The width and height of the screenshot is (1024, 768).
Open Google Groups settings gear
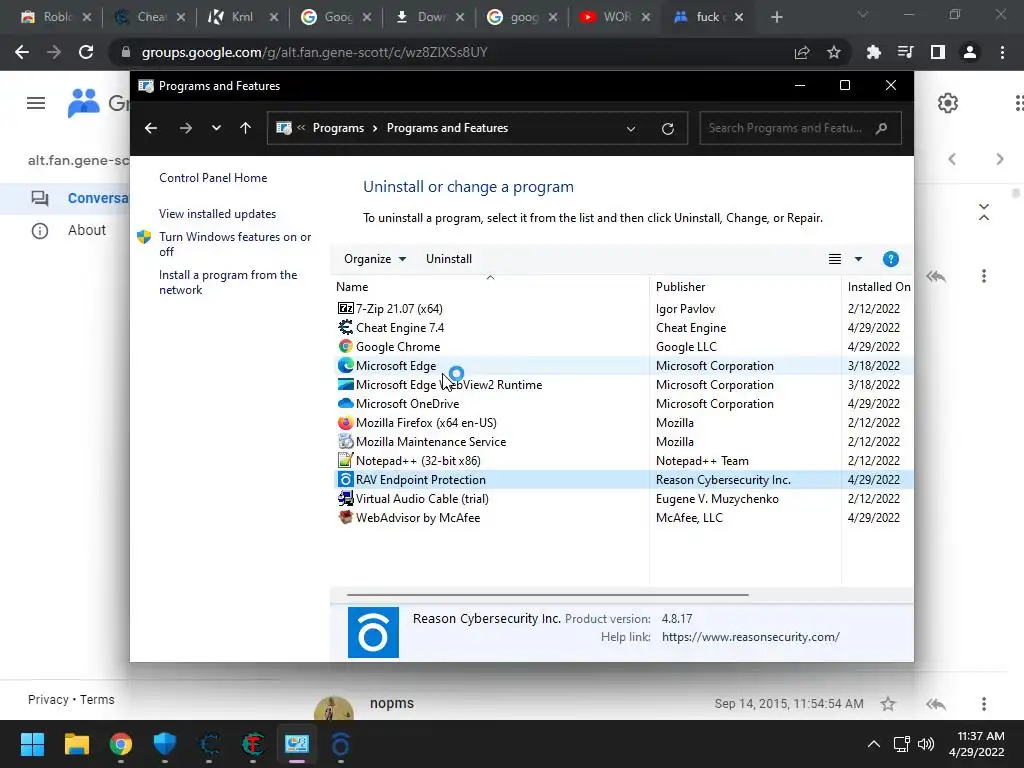pyautogui.click(x=948, y=103)
